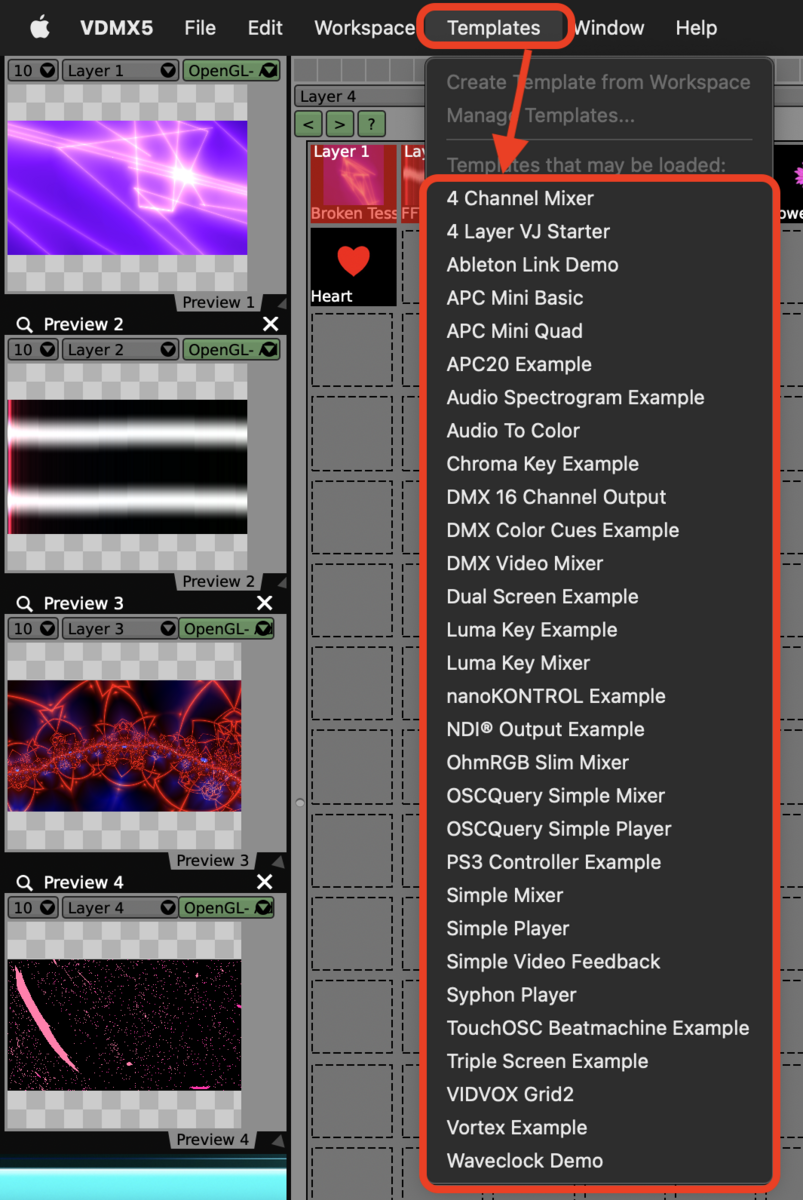
Task: Select the "Simple Video Feedback" template entry
Action: pyautogui.click(x=554, y=962)
